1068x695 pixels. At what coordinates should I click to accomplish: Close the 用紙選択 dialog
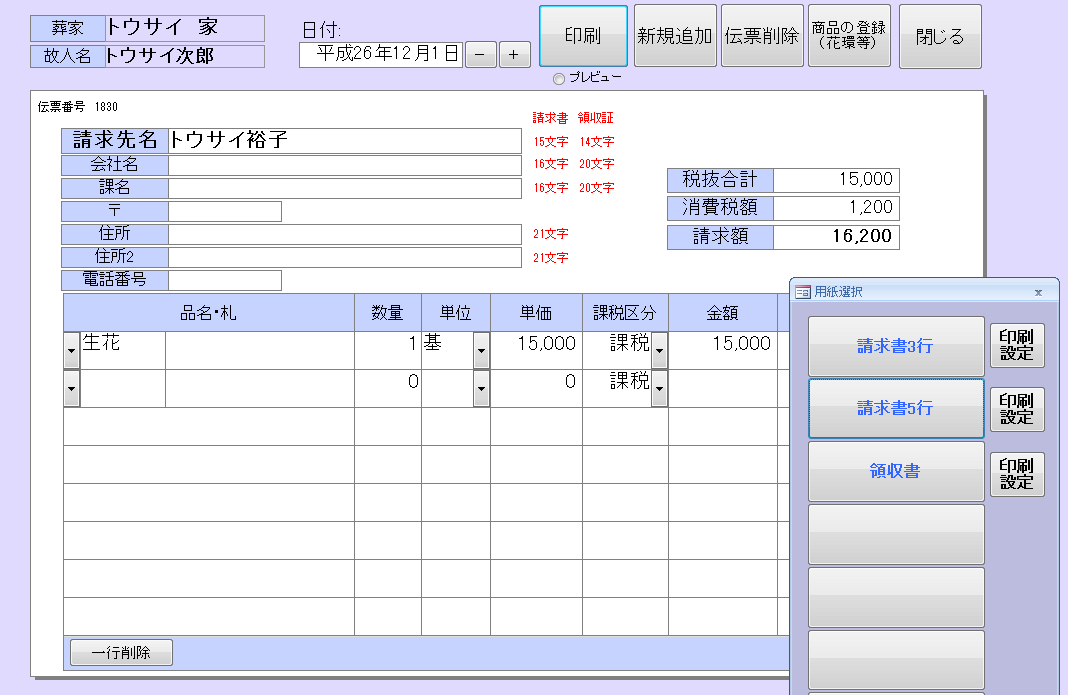click(x=1038, y=293)
